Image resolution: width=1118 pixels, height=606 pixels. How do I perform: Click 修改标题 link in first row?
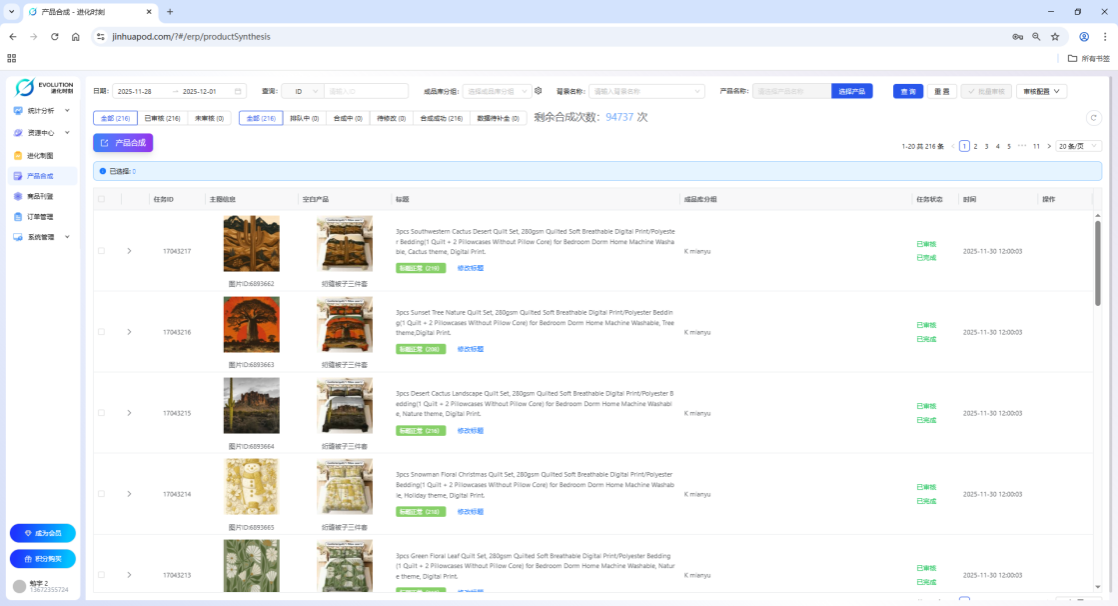470,268
